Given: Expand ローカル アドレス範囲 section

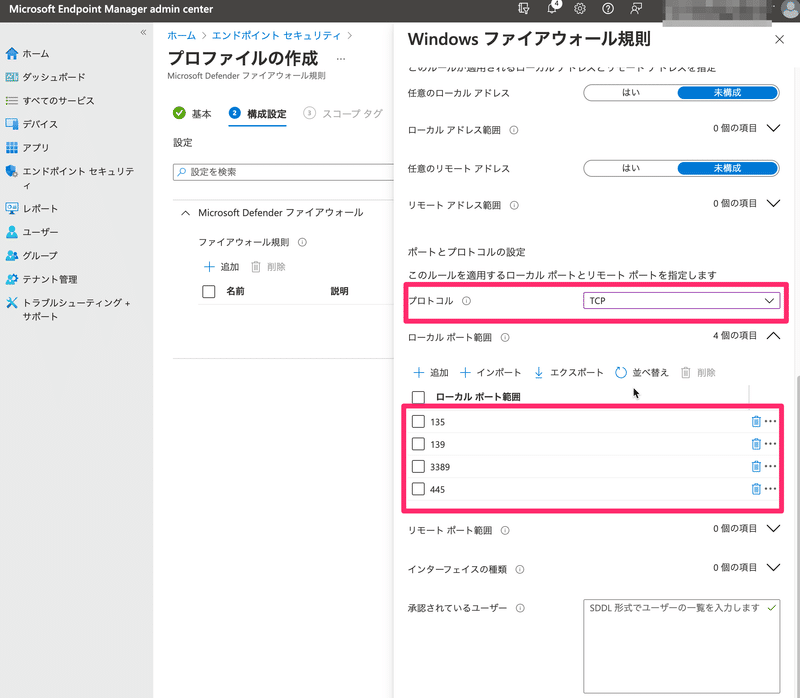Looking at the screenshot, I should 773,128.
